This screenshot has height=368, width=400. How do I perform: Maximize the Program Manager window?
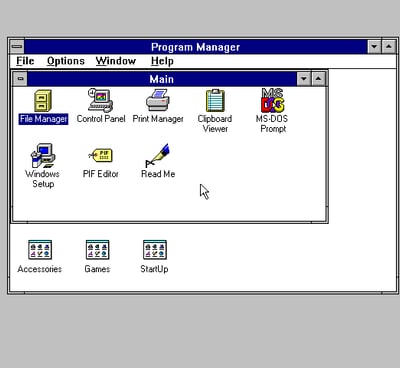coord(389,47)
